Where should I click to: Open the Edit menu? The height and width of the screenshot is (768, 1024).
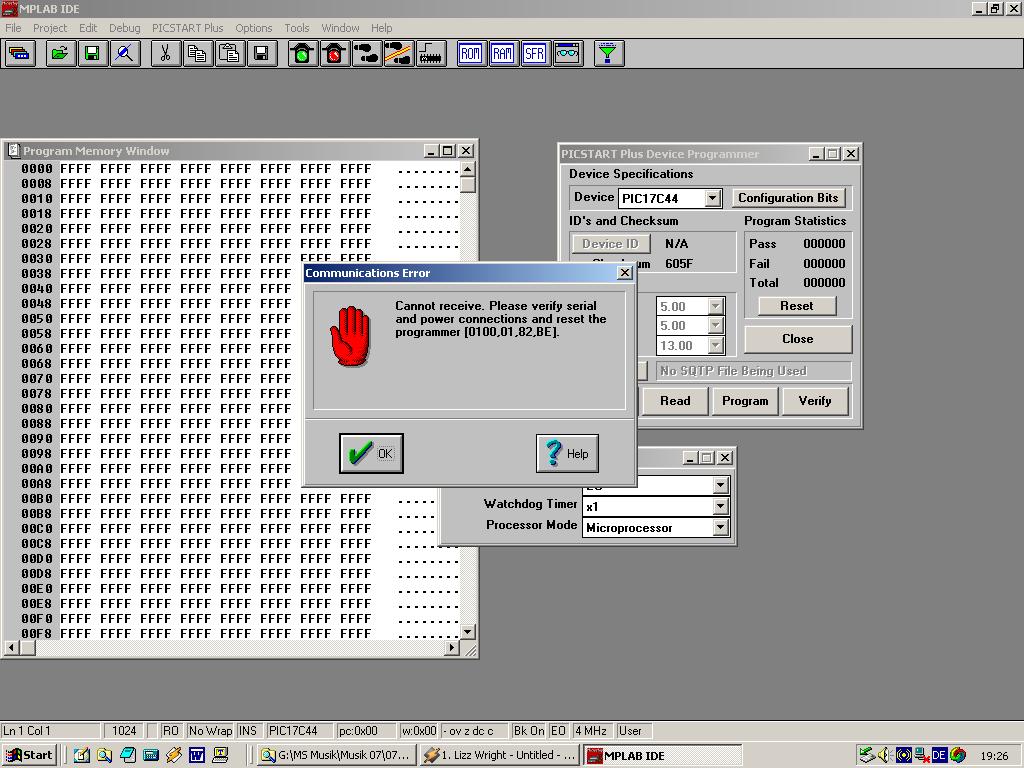[x=88, y=28]
